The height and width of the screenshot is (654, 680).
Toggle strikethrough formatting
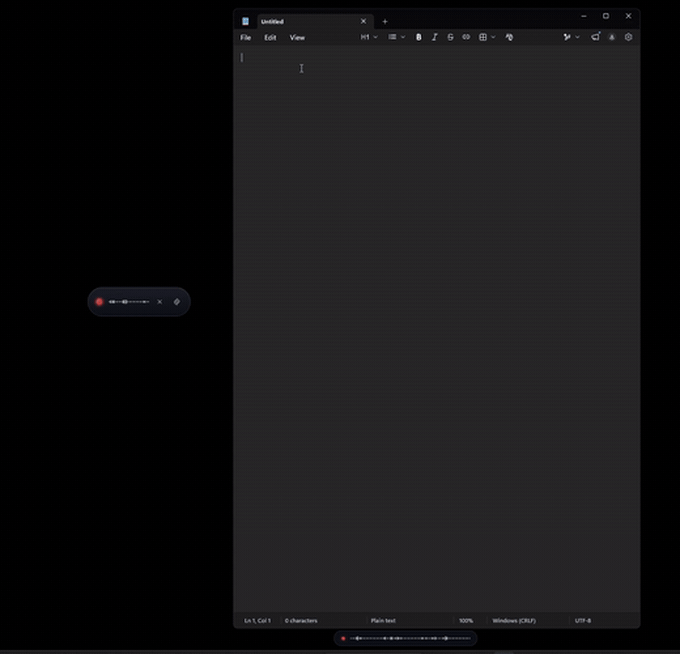[x=450, y=37]
